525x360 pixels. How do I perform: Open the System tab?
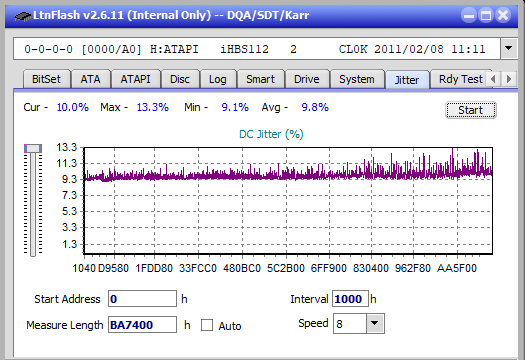pos(357,79)
